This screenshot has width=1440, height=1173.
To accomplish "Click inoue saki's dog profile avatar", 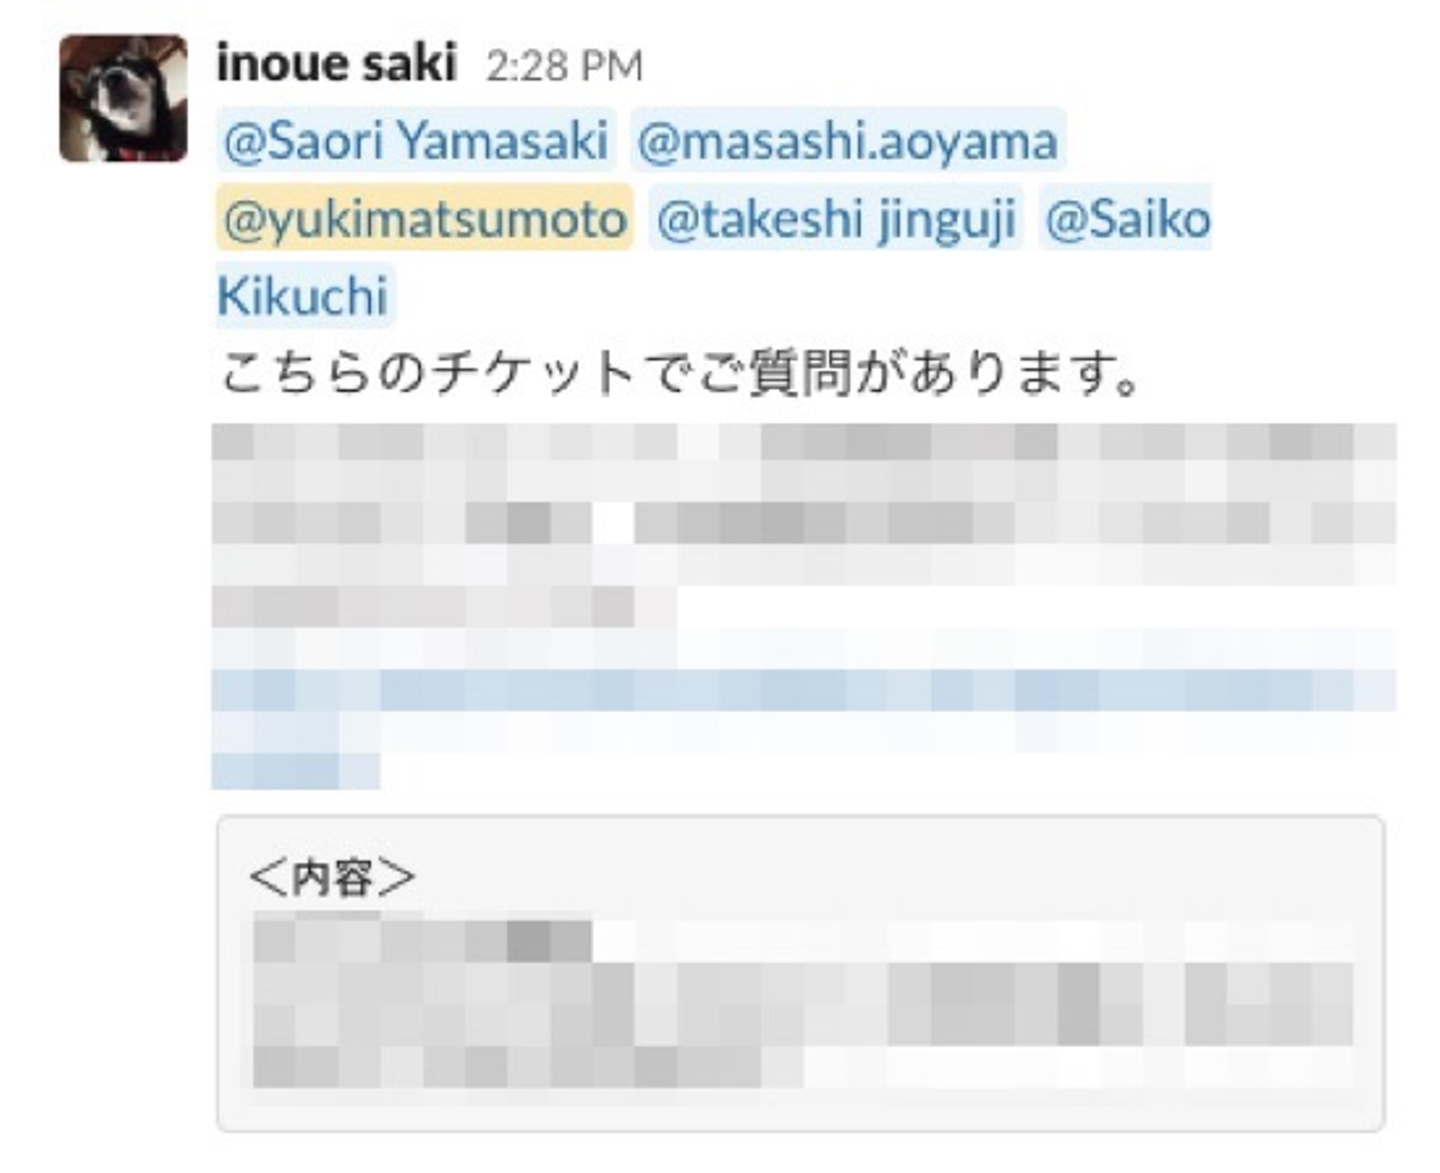I will click(x=123, y=98).
